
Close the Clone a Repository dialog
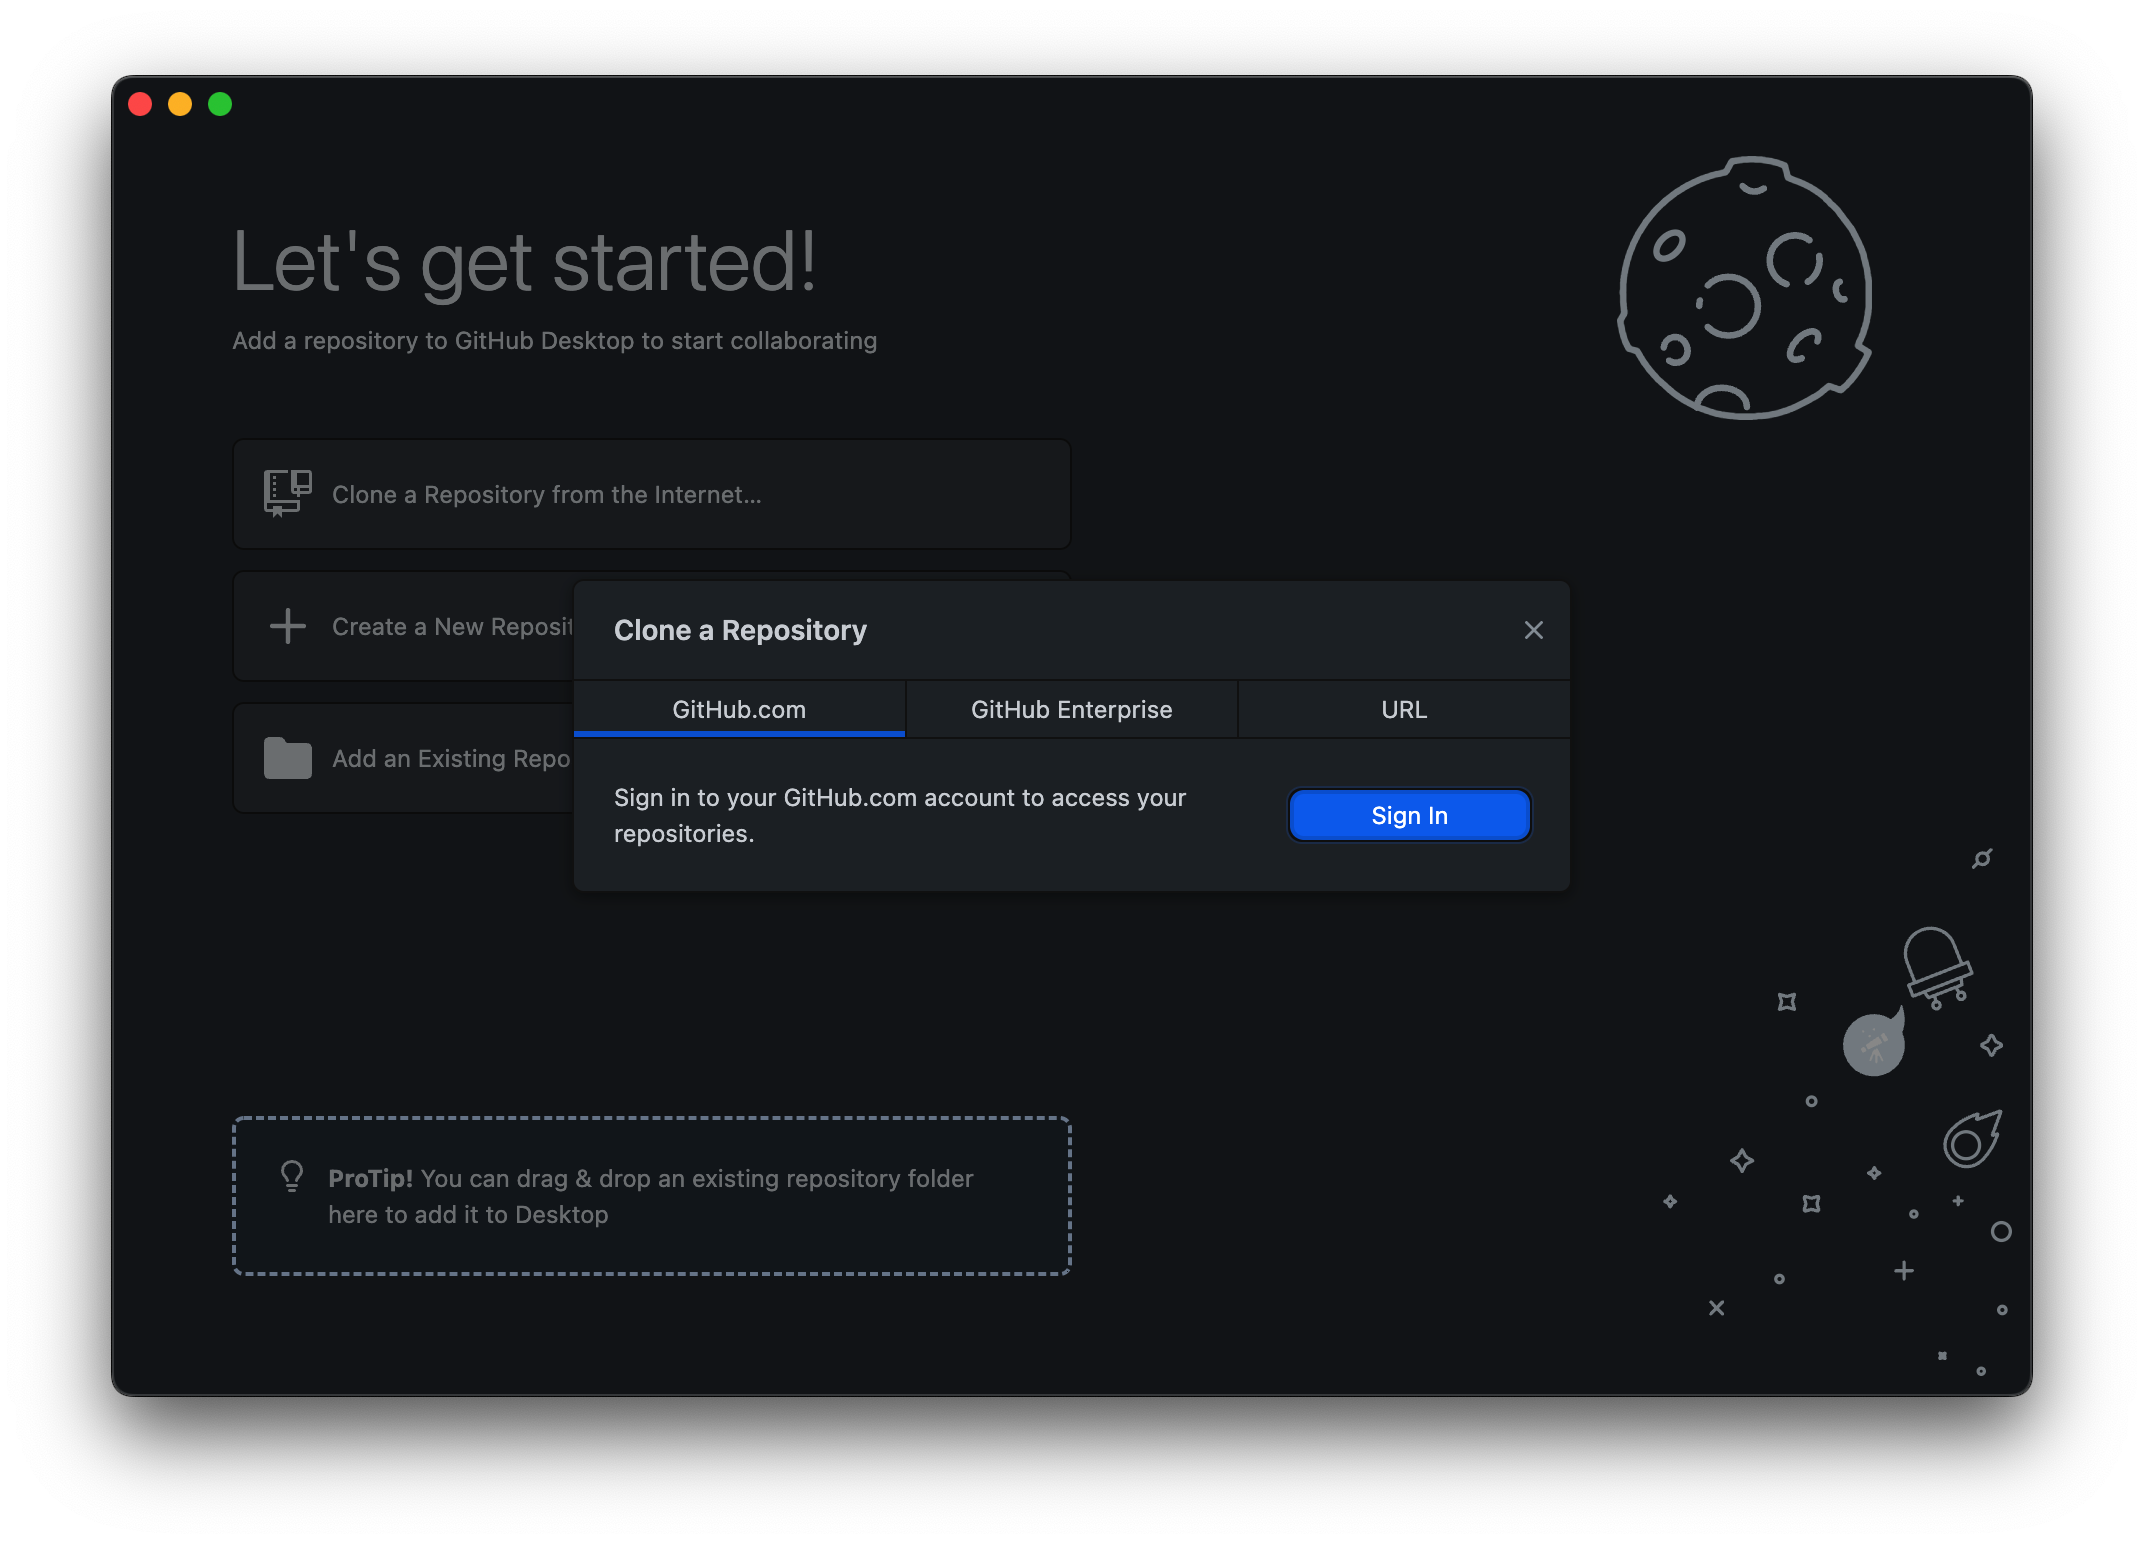[1533, 630]
